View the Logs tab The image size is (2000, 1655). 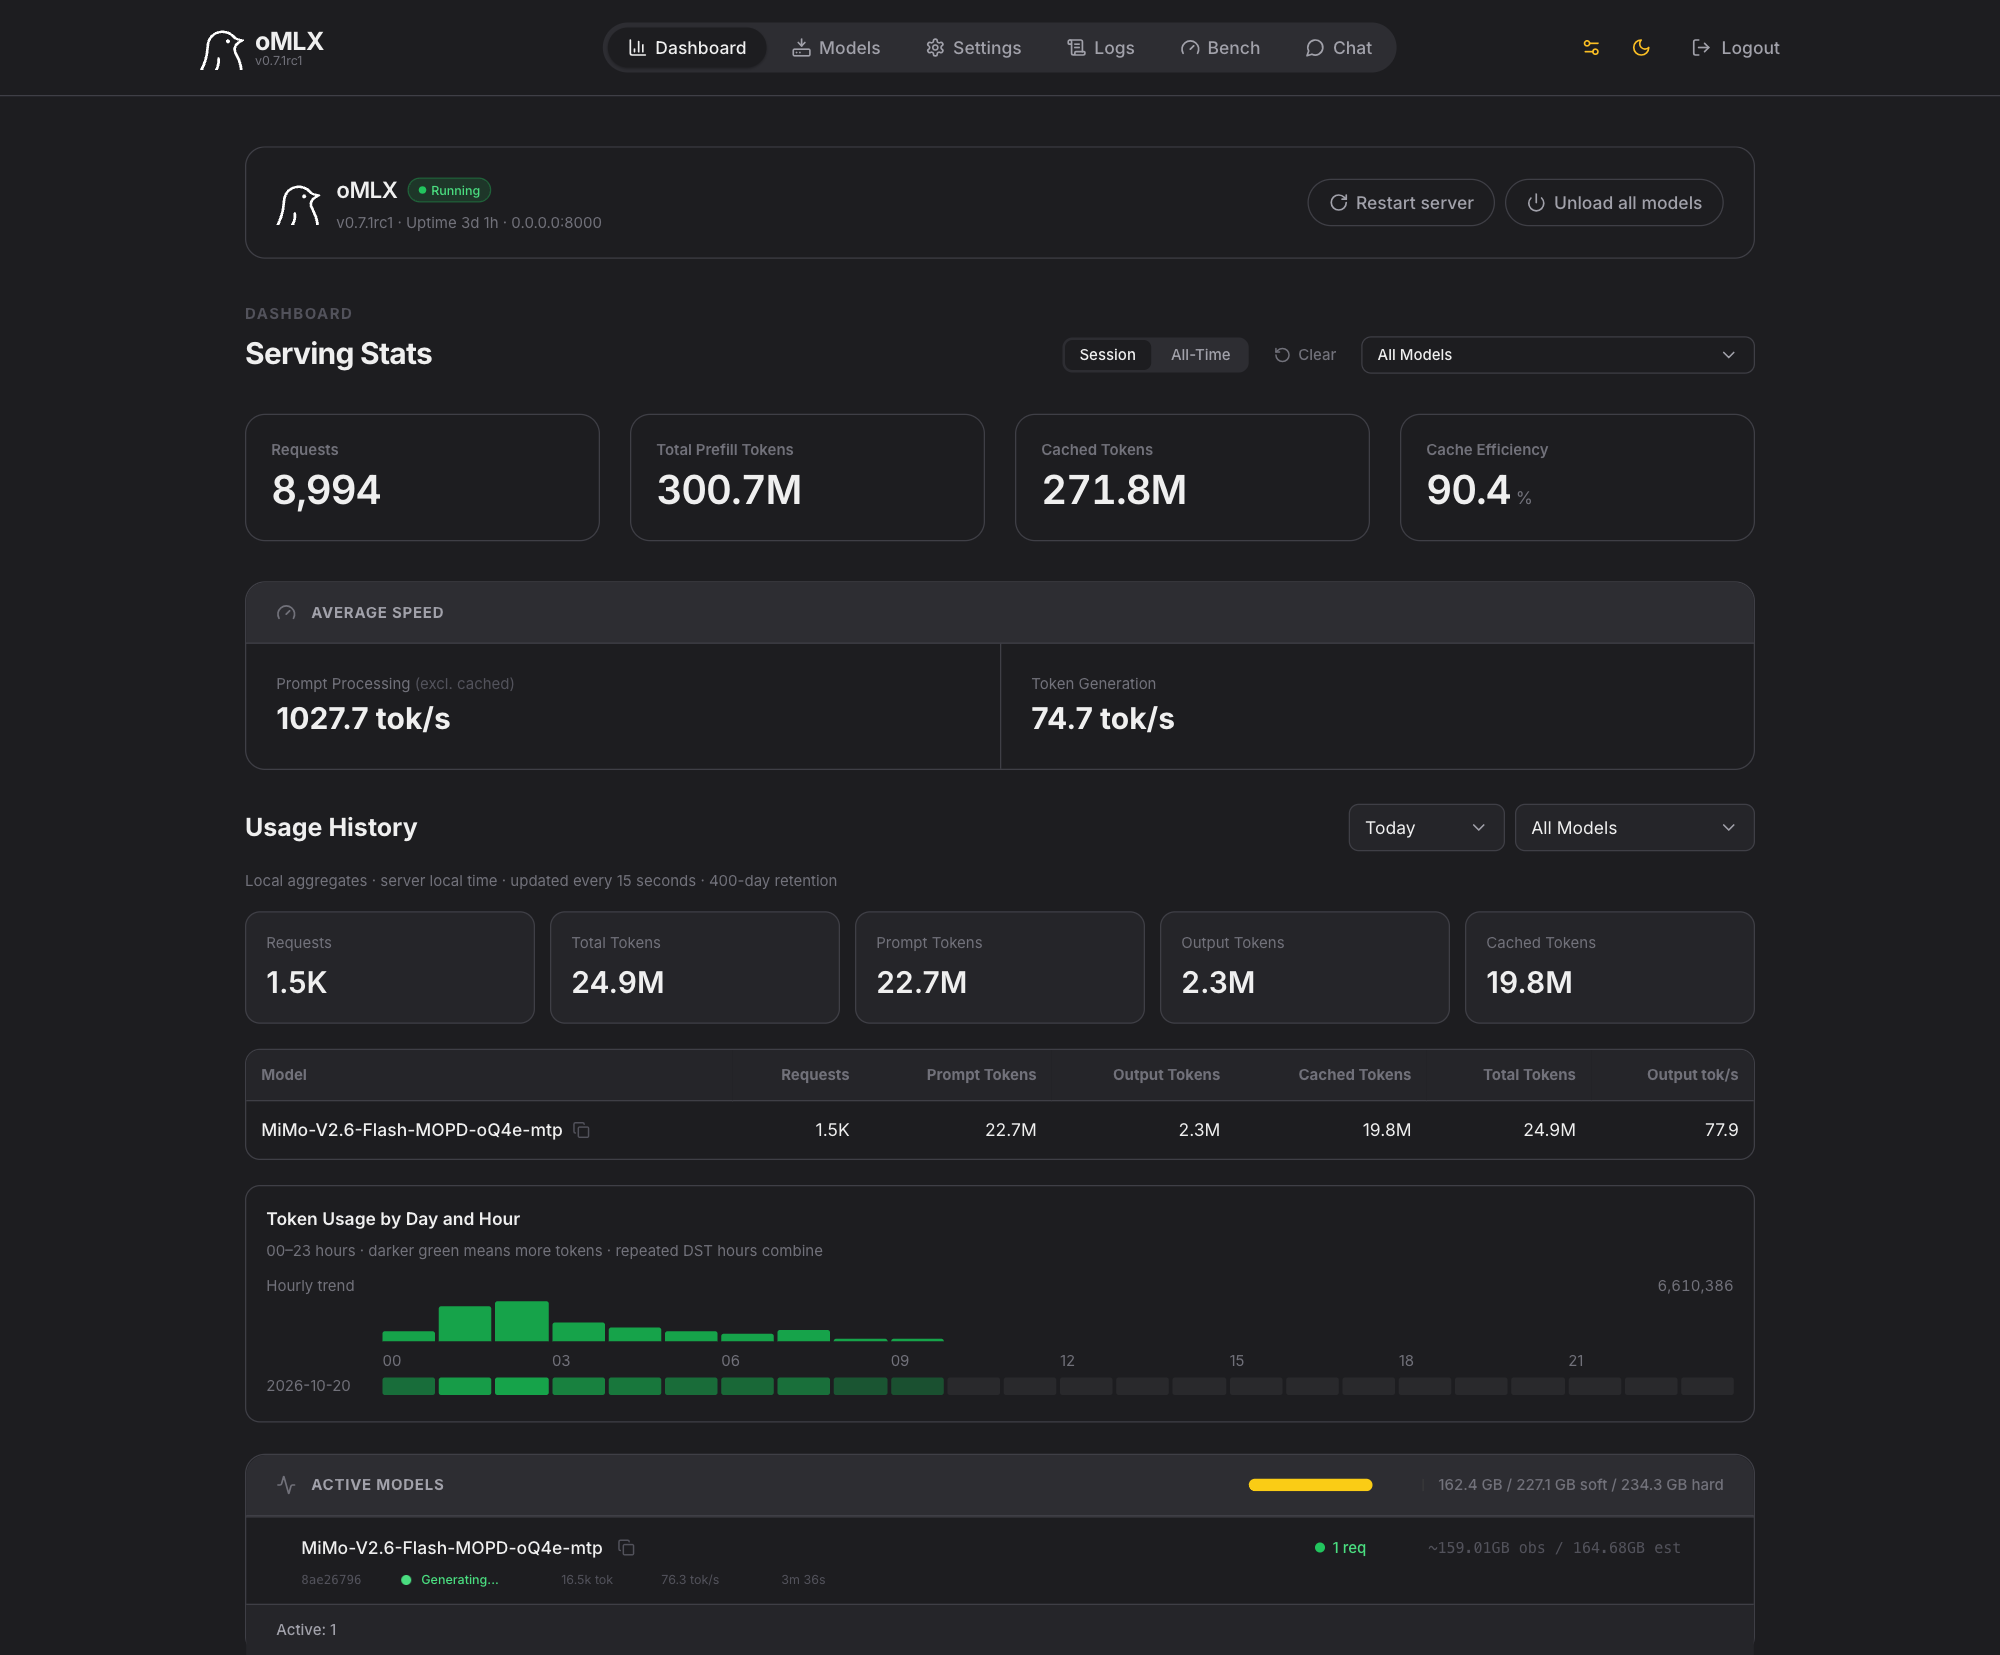click(1100, 48)
